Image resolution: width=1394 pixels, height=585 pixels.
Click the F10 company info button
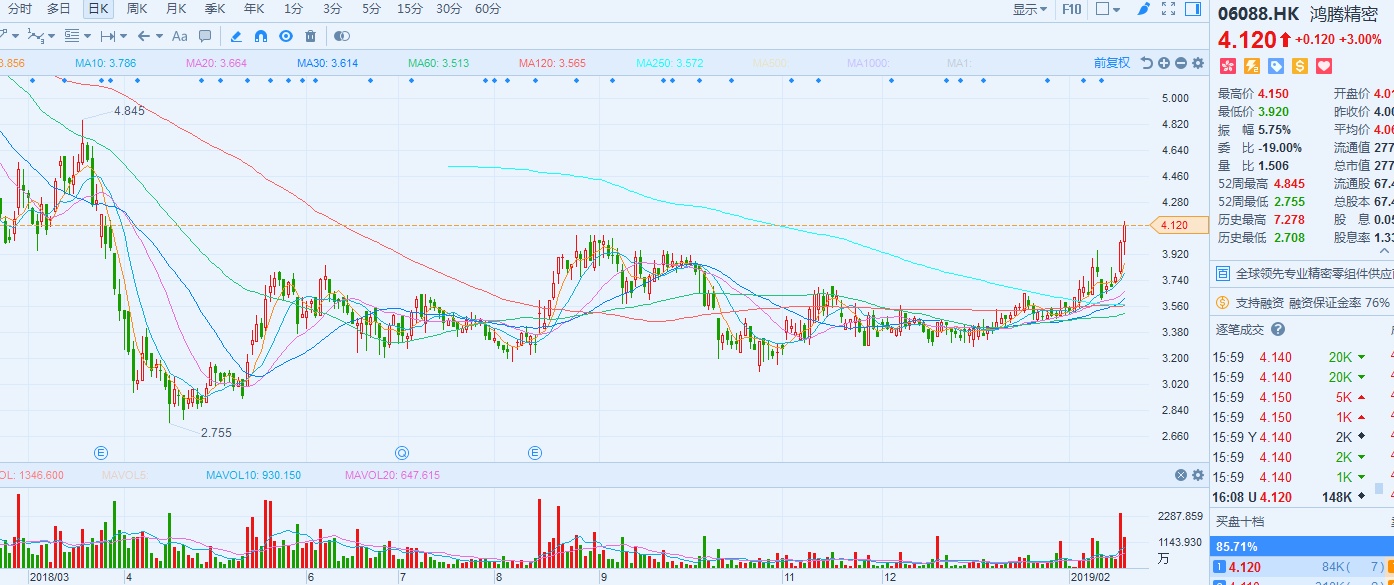1071,9
